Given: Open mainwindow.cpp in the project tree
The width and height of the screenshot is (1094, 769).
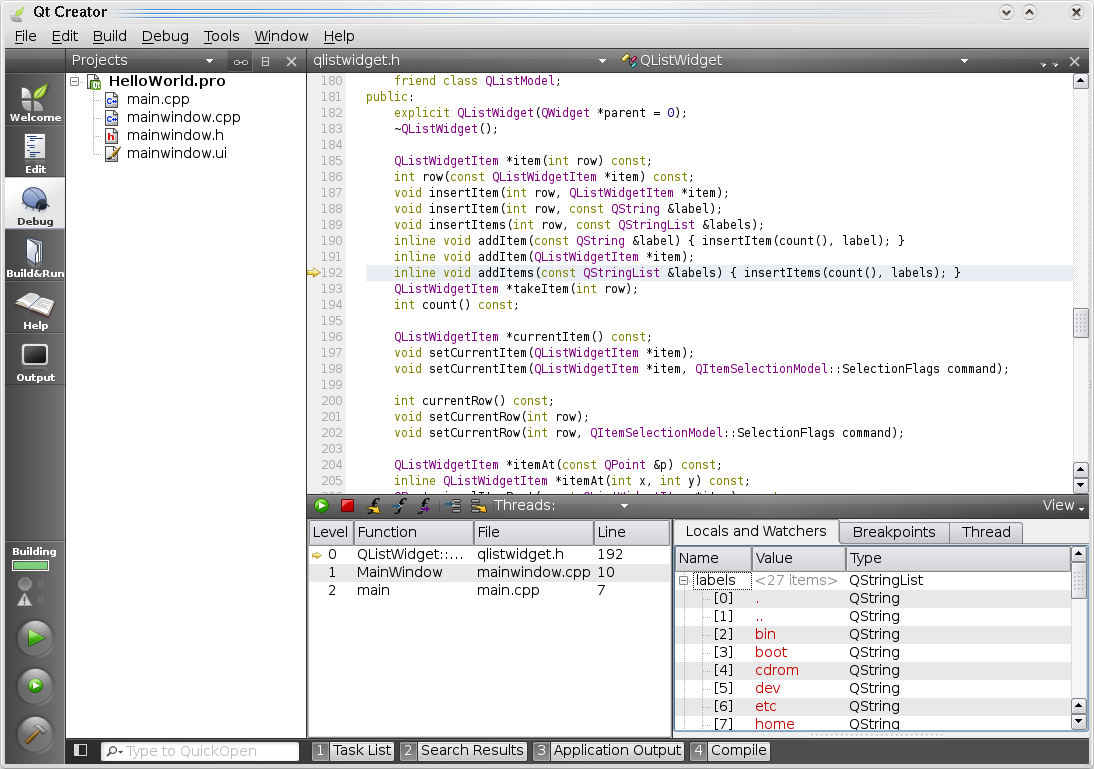Looking at the screenshot, I should tap(183, 117).
